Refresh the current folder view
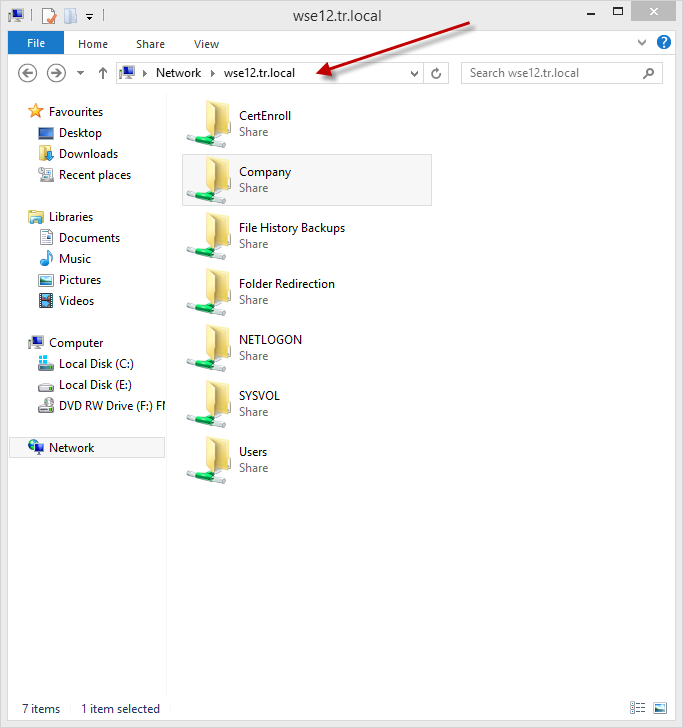The image size is (683, 728). pos(436,73)
